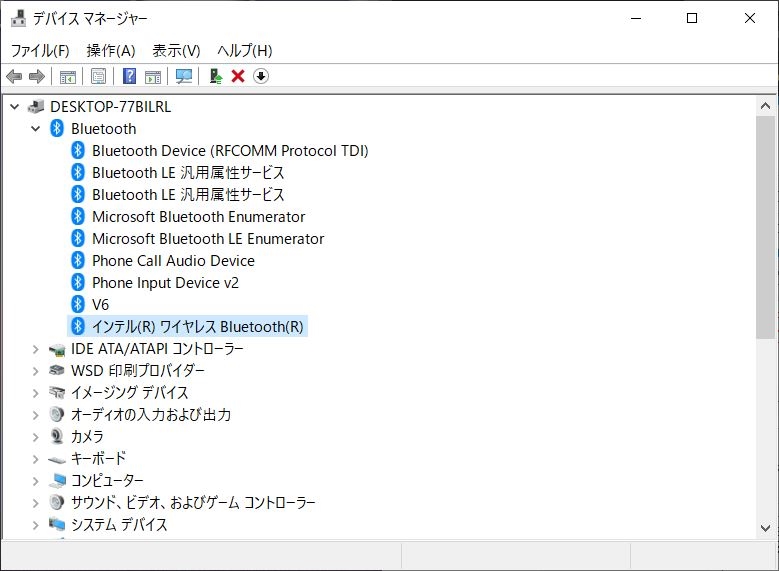Click the down-arrow disable device icon
779x571 pixels.
pyautogui.click(x=261, y=76)
